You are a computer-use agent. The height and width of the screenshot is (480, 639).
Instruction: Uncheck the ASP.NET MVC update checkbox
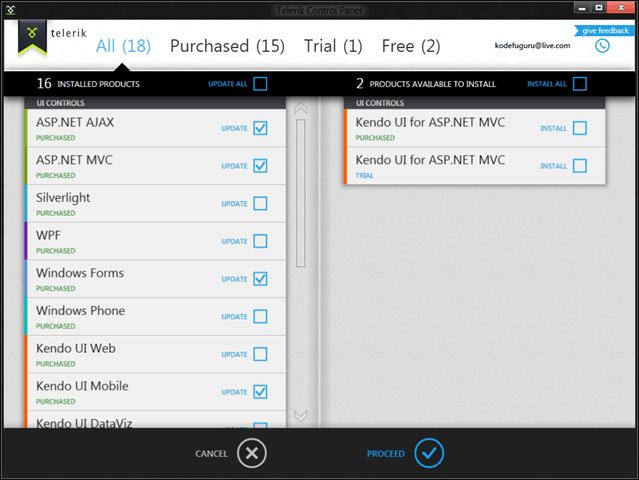260,166
